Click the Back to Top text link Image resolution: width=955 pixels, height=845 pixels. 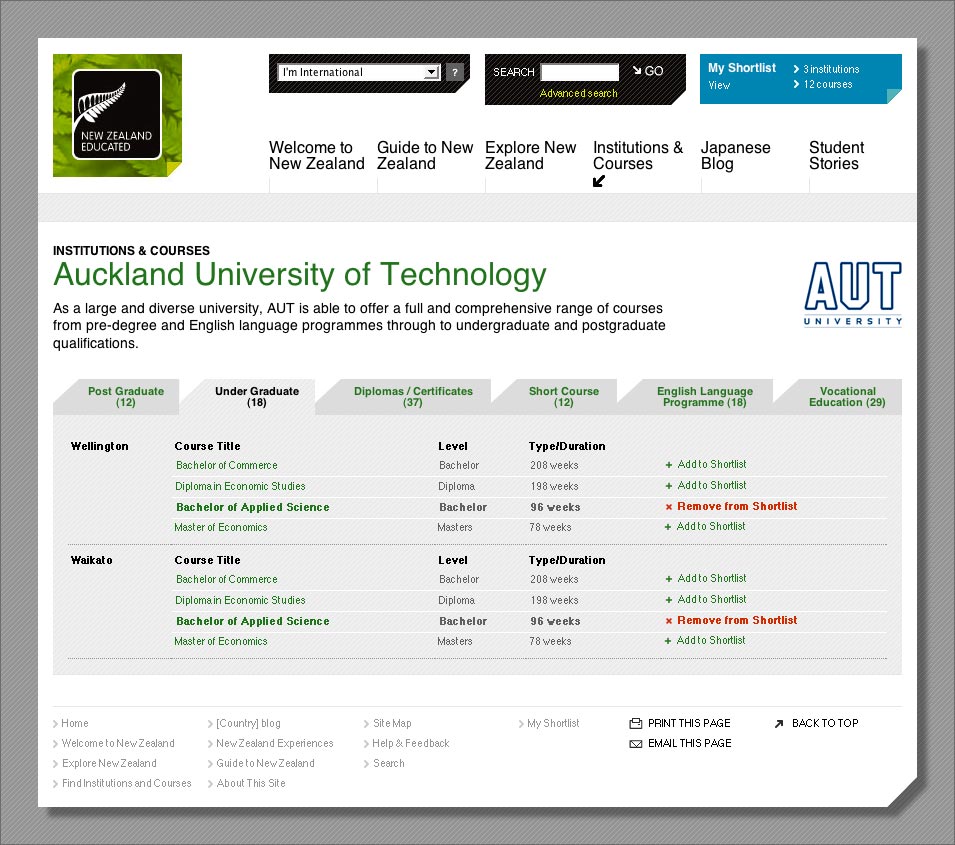[825, 723]
